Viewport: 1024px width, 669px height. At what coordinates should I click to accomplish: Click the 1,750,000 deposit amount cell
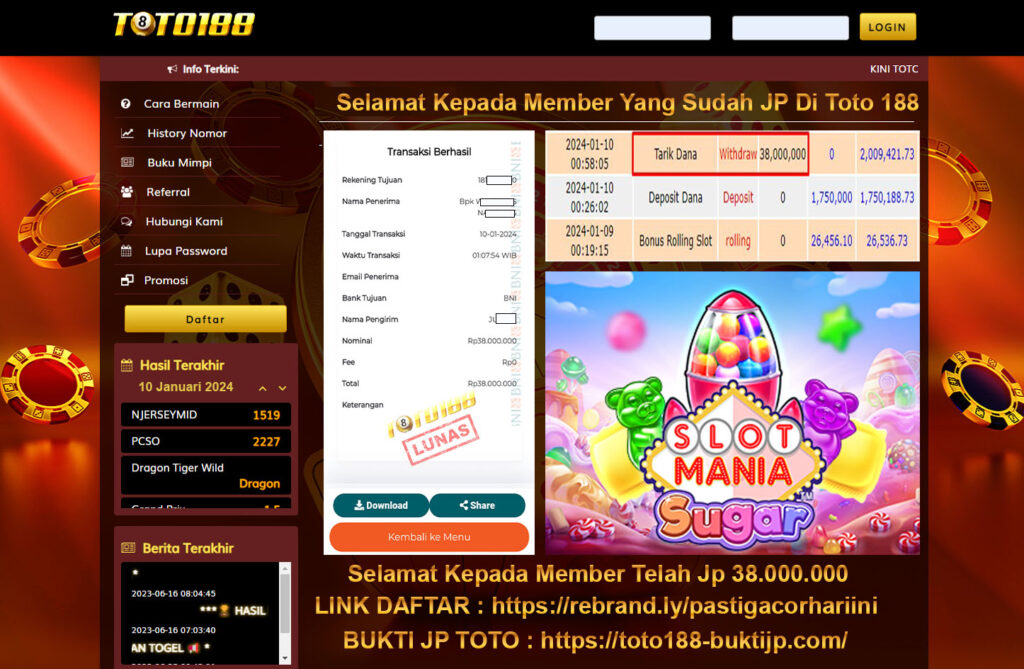point(831,197)
